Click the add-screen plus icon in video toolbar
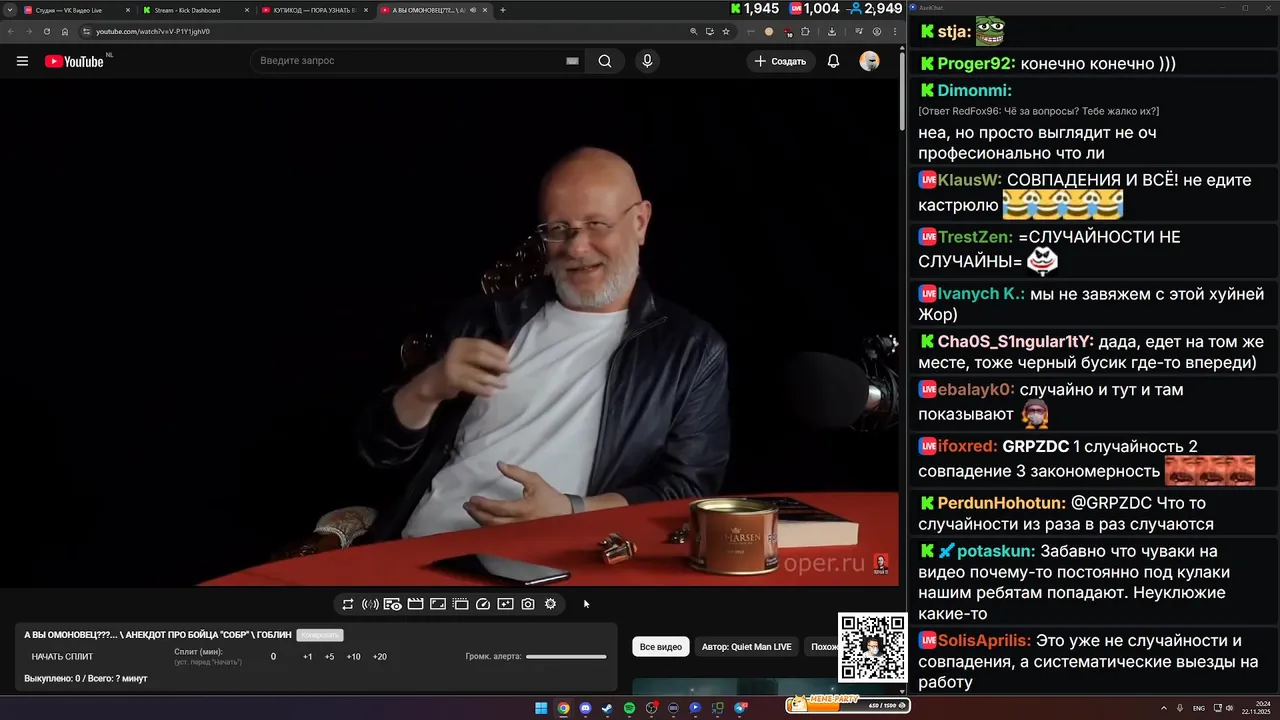Image resolution: width=1280 pixels, height=720 pixels. pyautogui.click(x=505, y=604)
